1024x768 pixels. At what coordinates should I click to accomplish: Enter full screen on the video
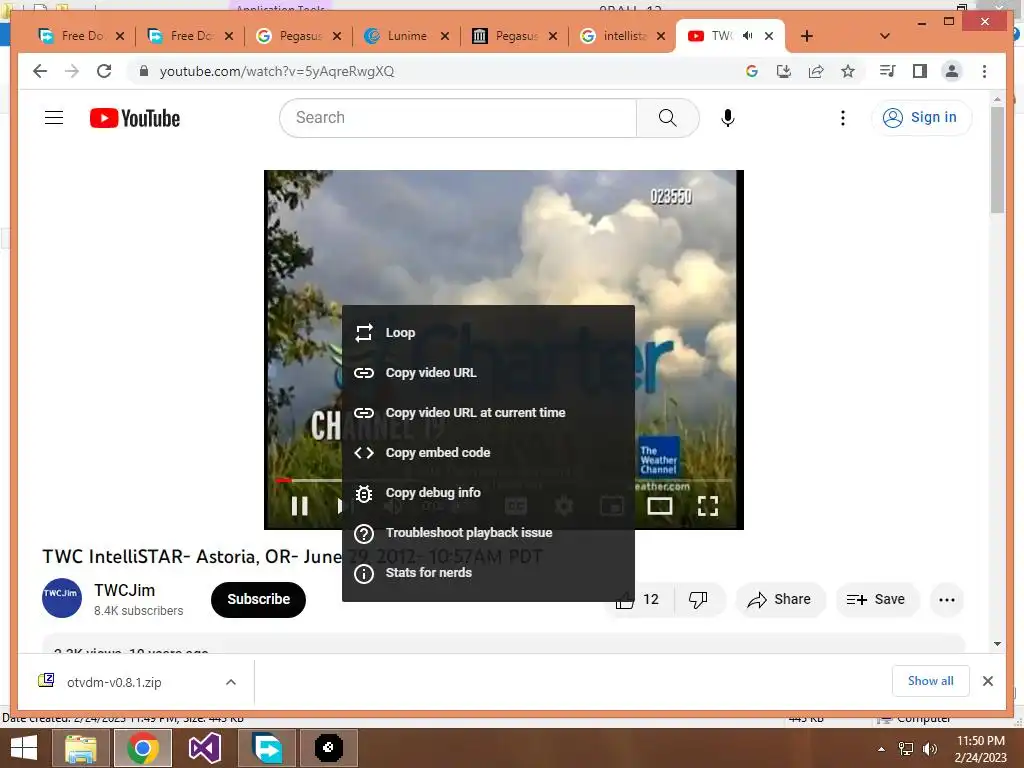tap(708, 506)
